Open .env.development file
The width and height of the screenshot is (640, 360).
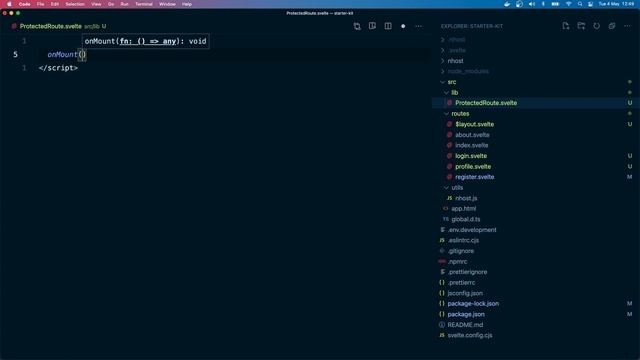coord(472,230)
